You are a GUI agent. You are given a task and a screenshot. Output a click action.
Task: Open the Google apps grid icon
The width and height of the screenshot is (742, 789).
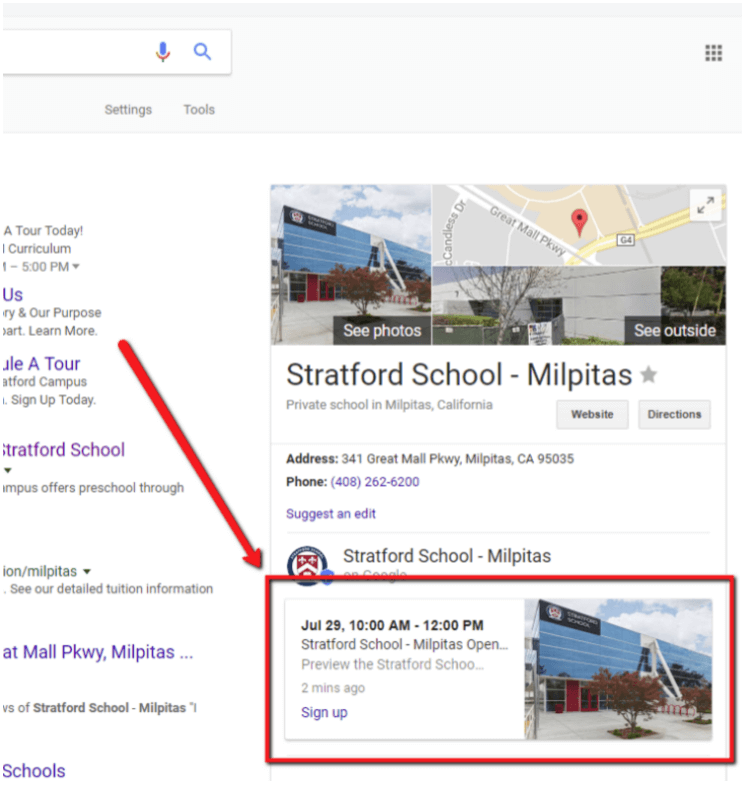(x=713, y=53)
